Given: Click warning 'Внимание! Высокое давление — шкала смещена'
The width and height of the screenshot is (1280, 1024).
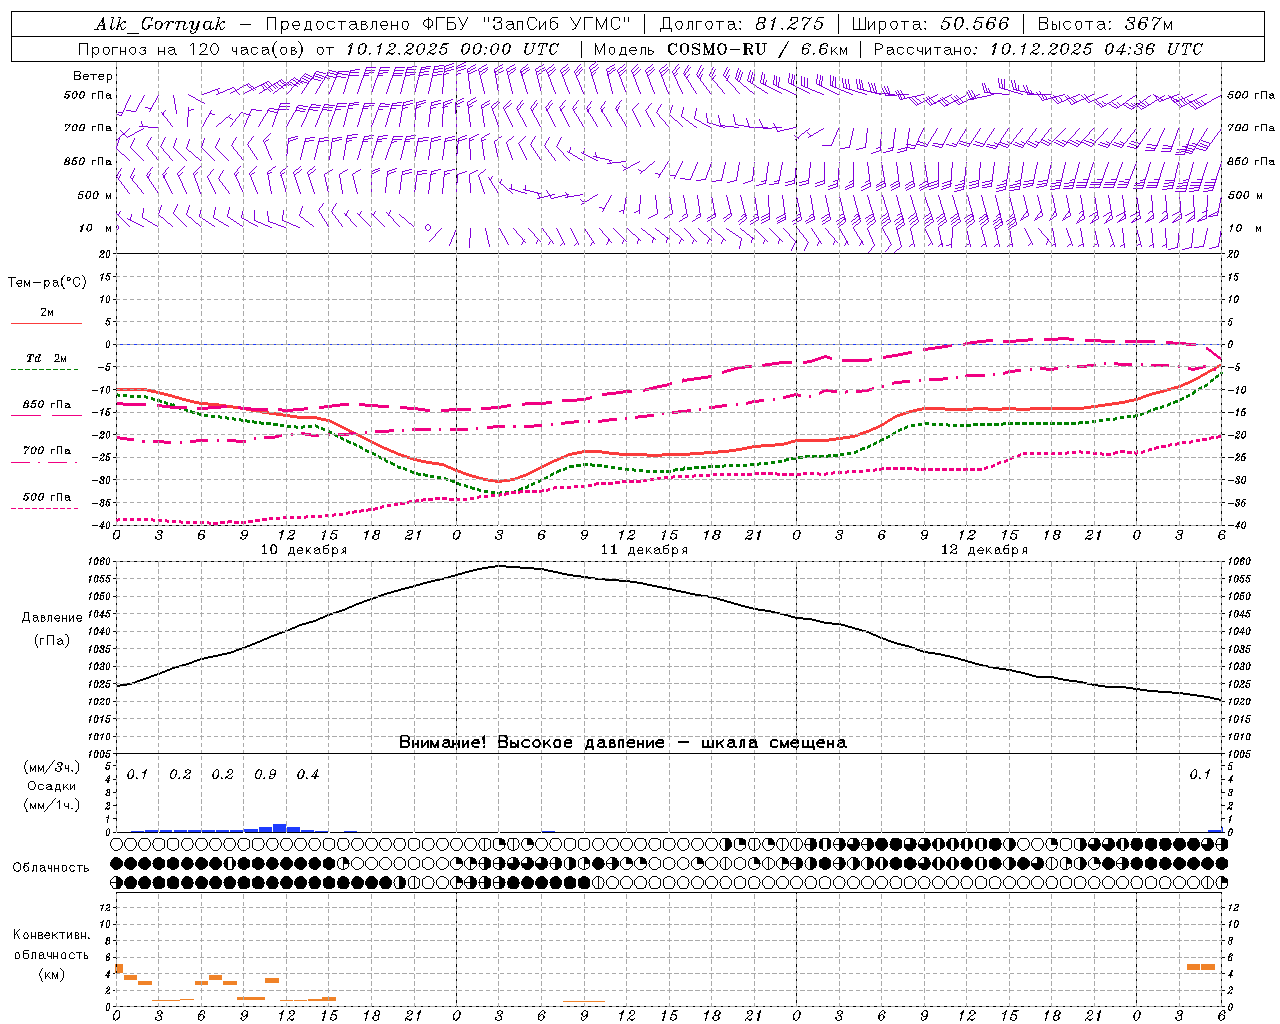Looking at the screenshot, I should coord(623,743).
